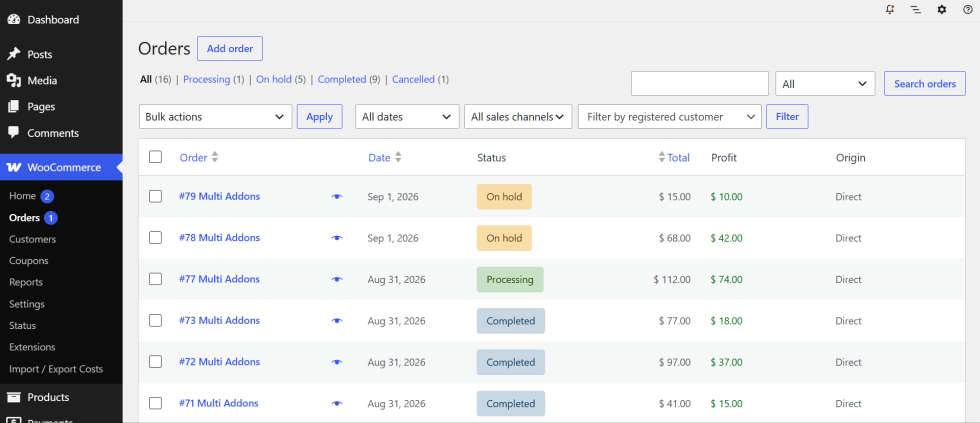Toggle the select-all orders checkbox
980x423 pixels.
click(156, 157)
